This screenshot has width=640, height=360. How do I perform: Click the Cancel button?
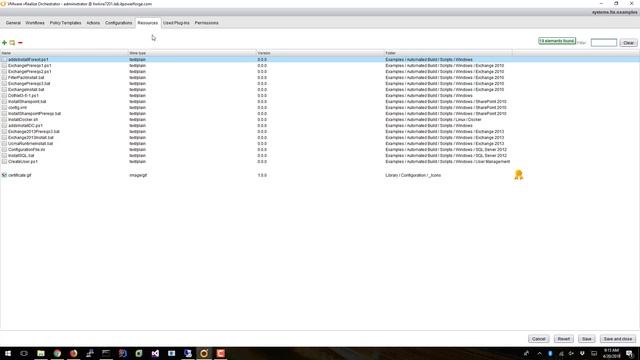tap(538, 339)
